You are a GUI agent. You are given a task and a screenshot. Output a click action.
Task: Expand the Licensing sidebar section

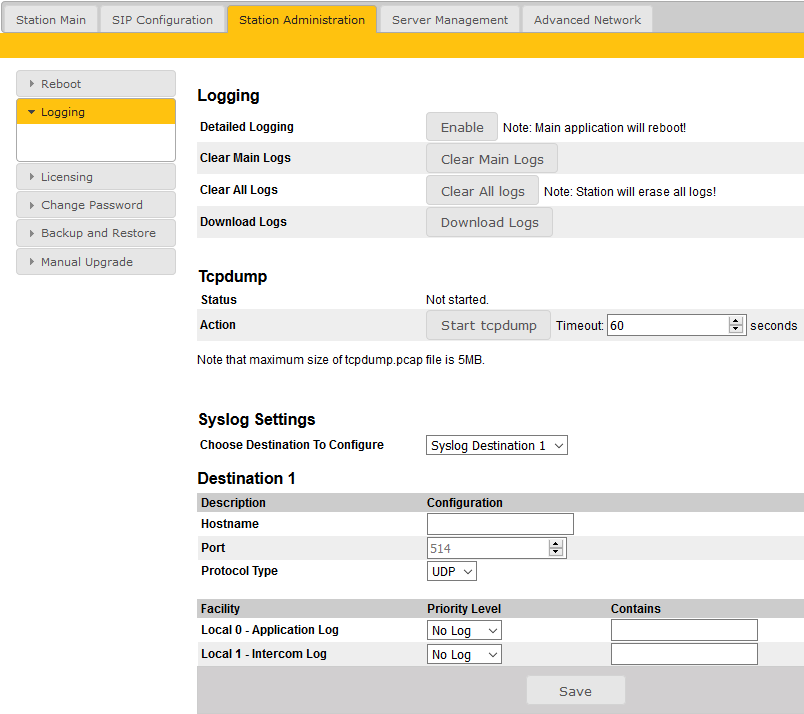pyautogui.click(x=96, y=177)
